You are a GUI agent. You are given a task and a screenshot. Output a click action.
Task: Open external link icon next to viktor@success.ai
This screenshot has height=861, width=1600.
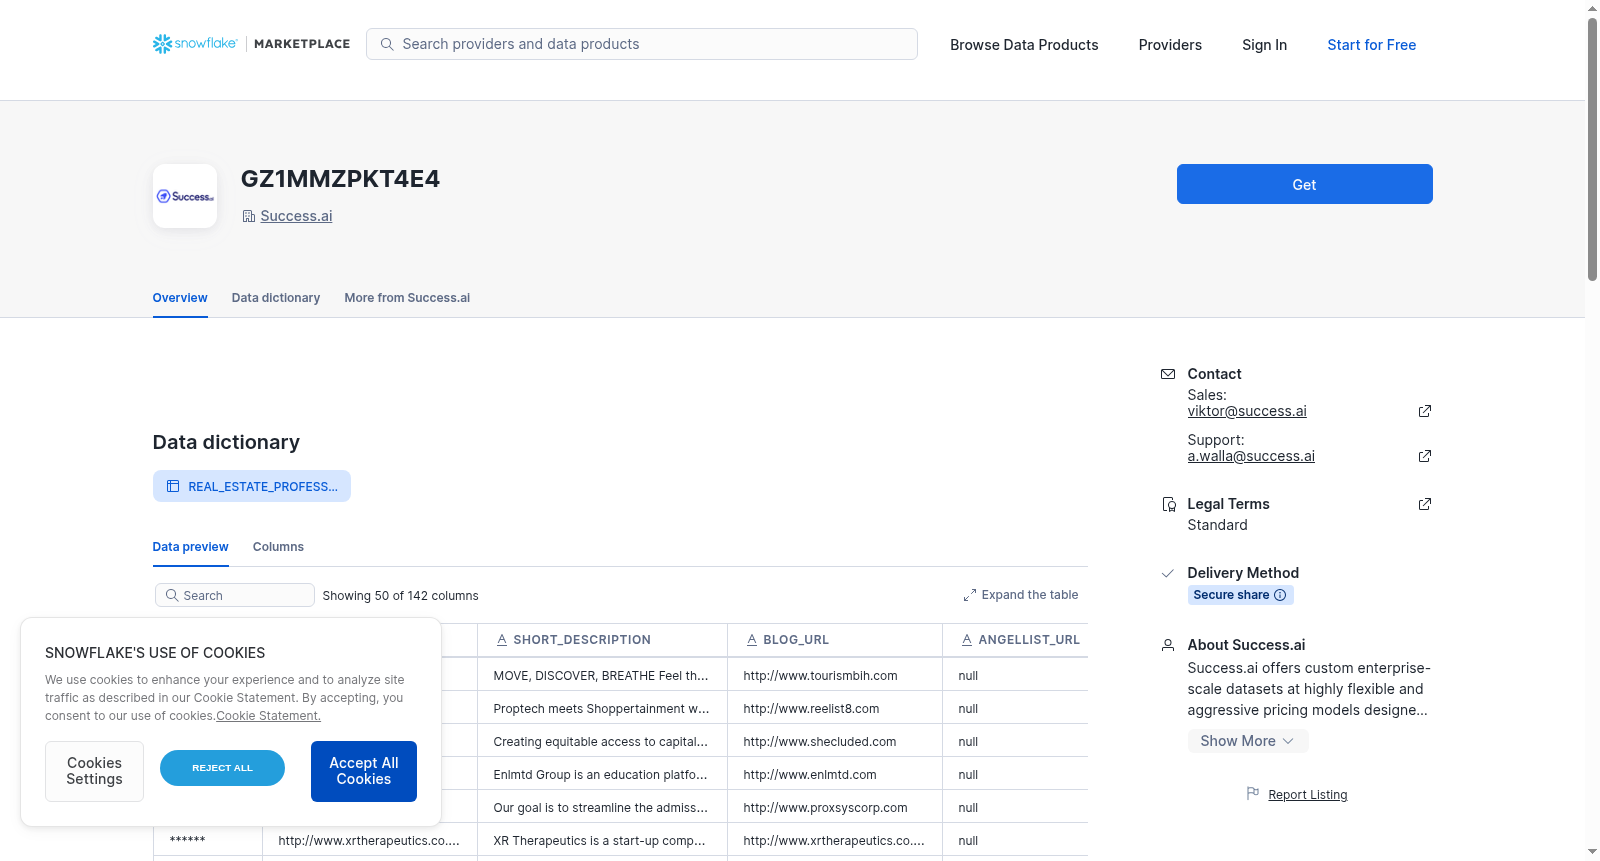(x=1425, y=411)
